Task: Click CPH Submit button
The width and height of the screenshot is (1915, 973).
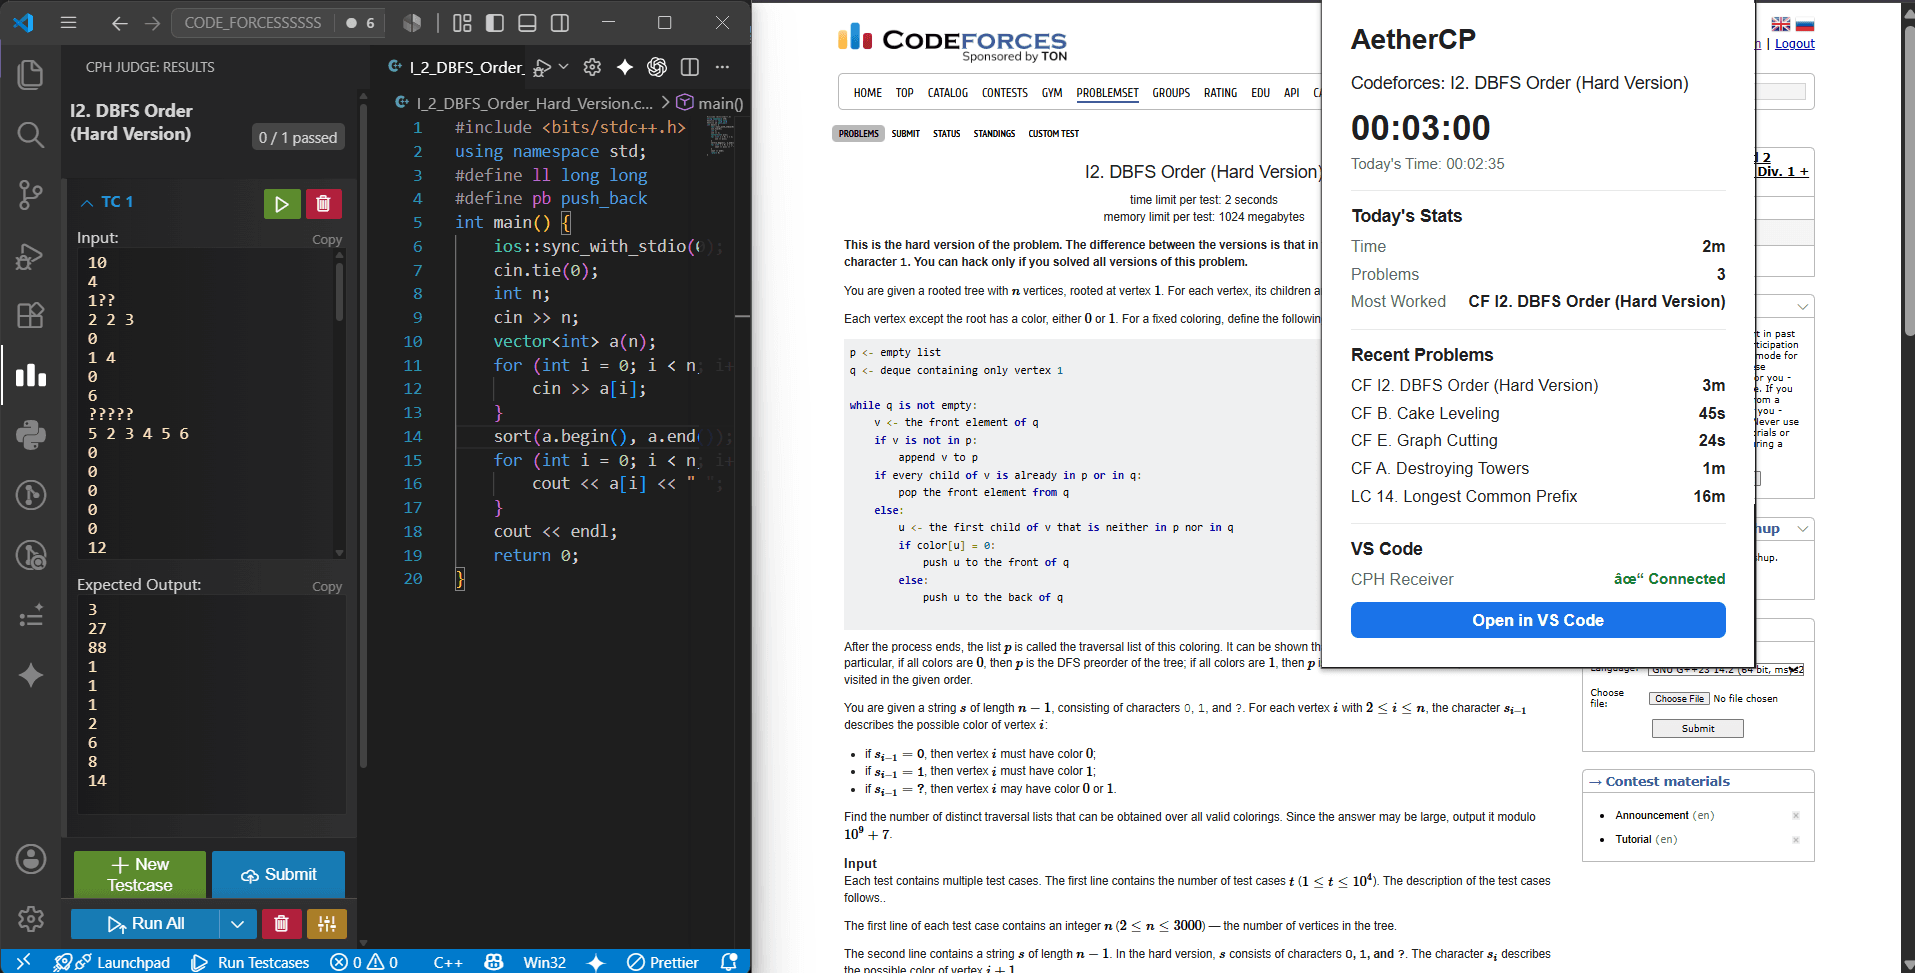Action: (278, 874)
